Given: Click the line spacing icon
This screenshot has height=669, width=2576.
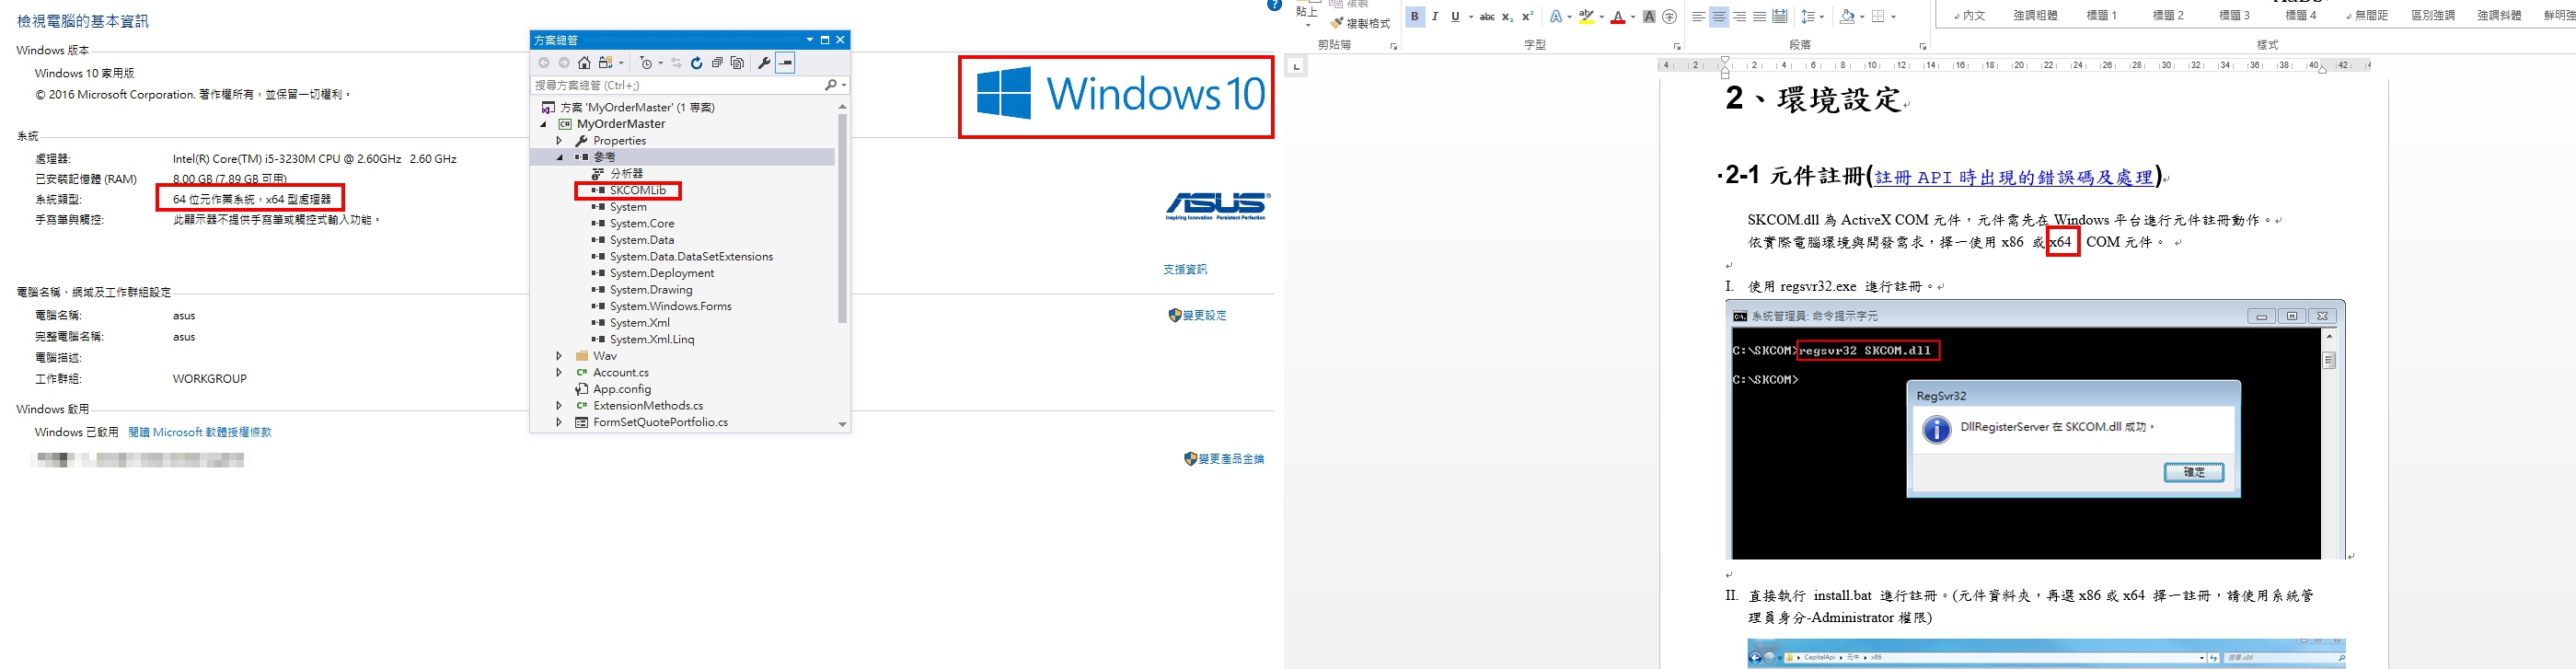Looking at the screenshot, I should tap(1808, 17).
